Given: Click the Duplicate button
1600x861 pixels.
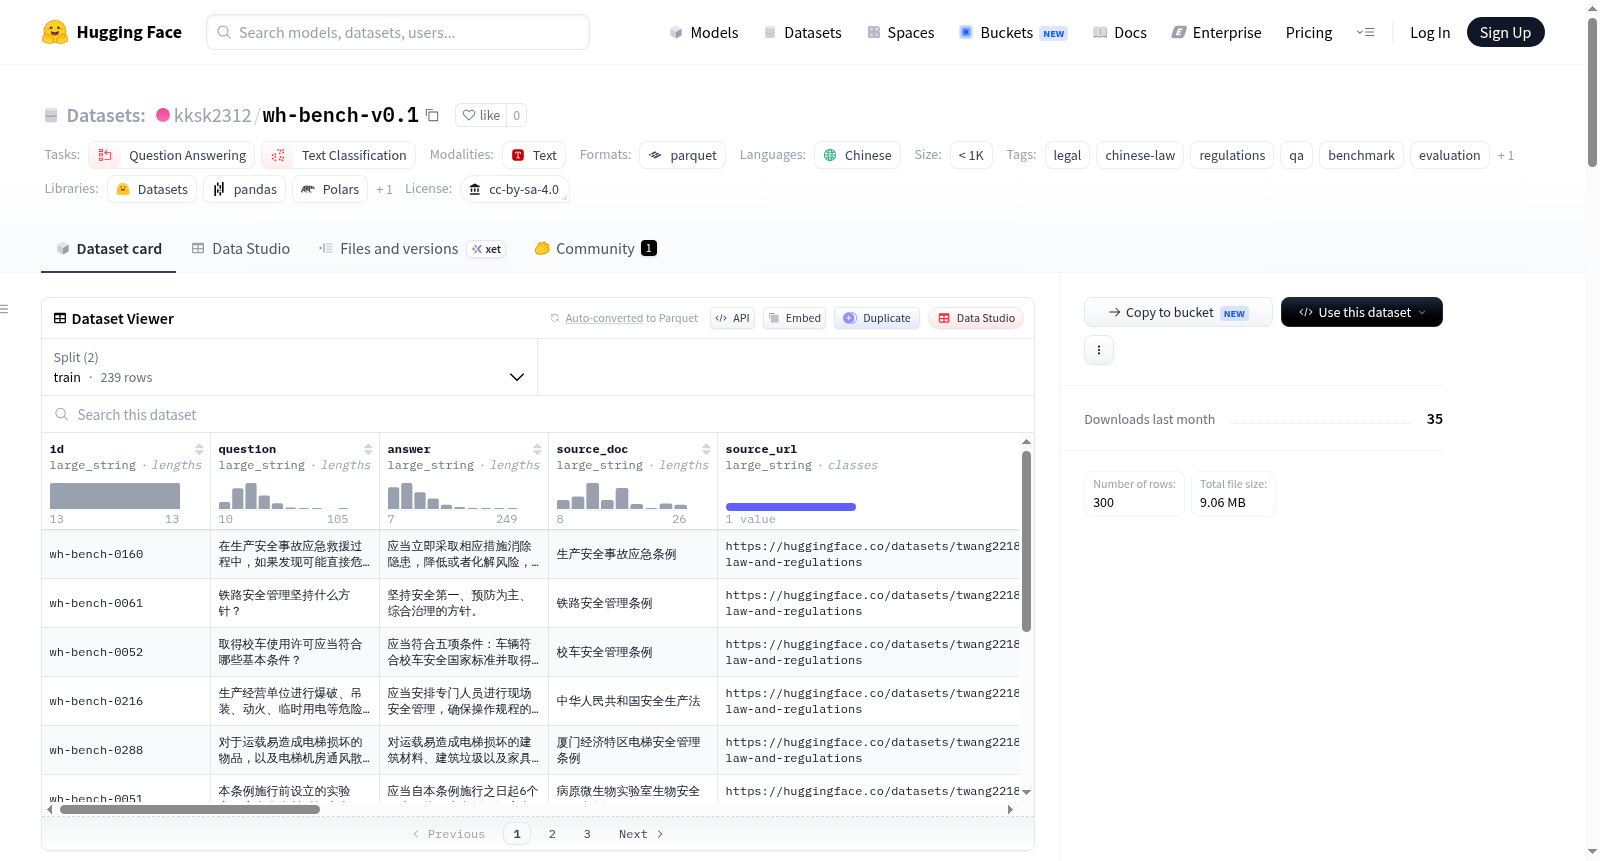Looking at the screenshot, I should click(877, 318).
